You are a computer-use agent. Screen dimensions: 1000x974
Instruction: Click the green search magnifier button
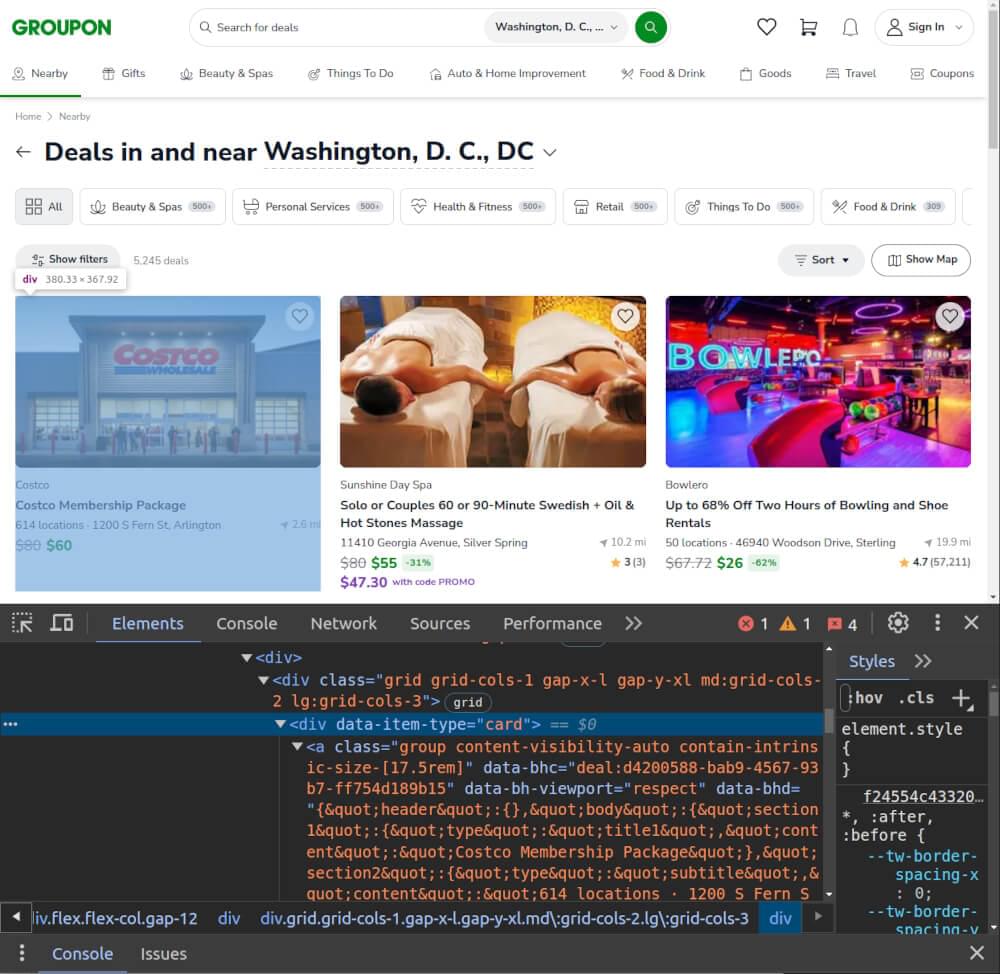tap(651, 27)
